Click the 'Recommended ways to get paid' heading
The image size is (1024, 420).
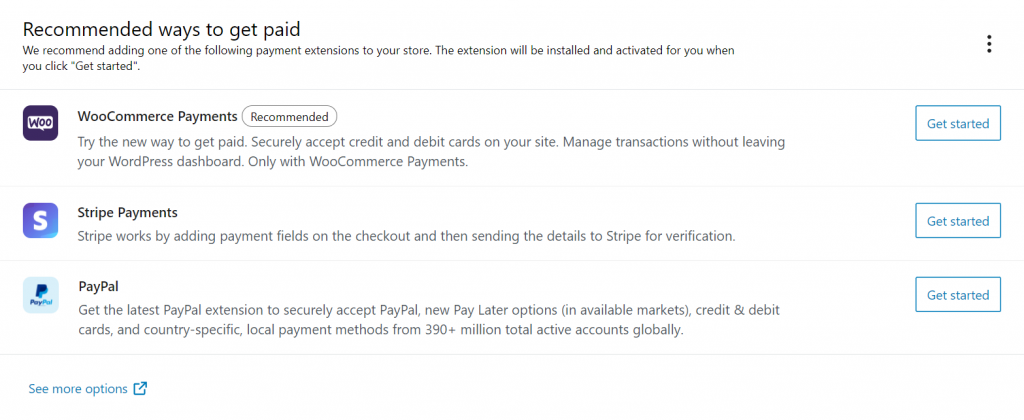161,29
